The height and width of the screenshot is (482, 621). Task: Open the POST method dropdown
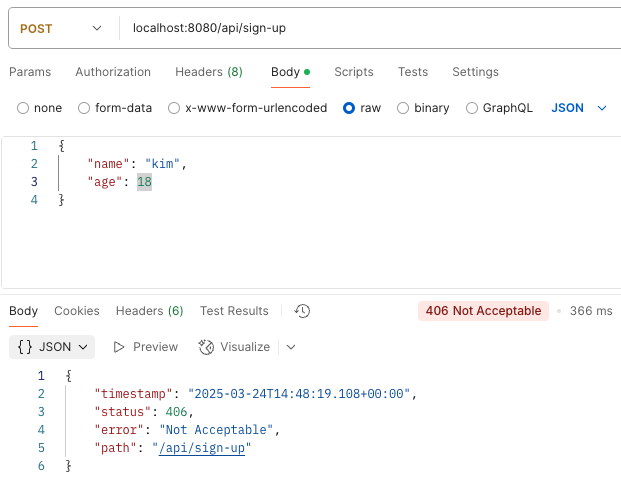(x=60, y=28)
